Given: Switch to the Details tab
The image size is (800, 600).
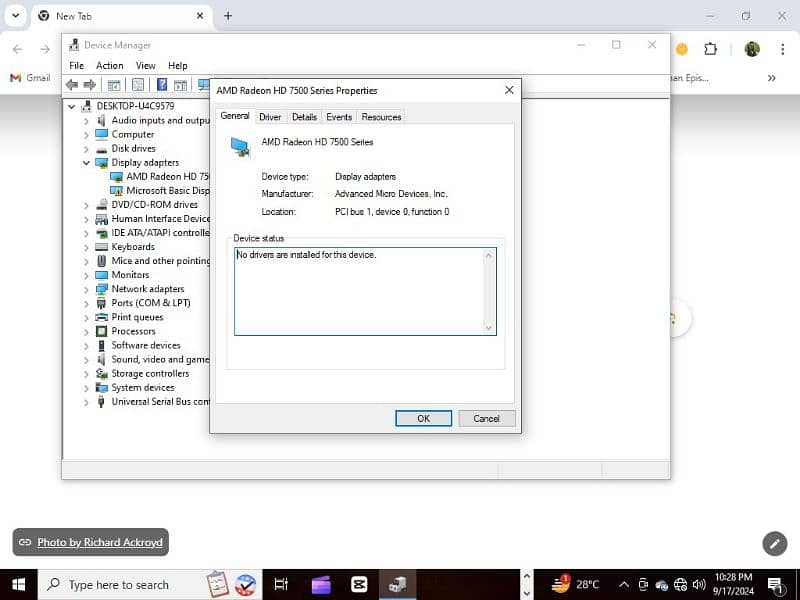Looking at the screenshot, I should (304, 117).
